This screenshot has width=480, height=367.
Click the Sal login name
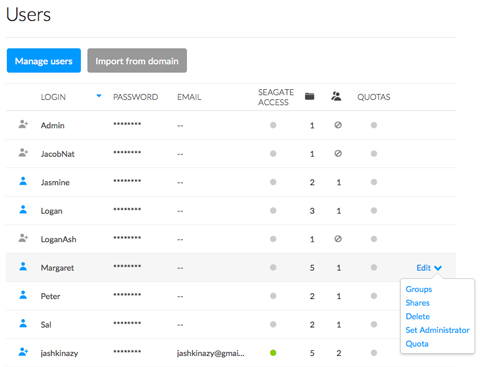coord(46,325)
